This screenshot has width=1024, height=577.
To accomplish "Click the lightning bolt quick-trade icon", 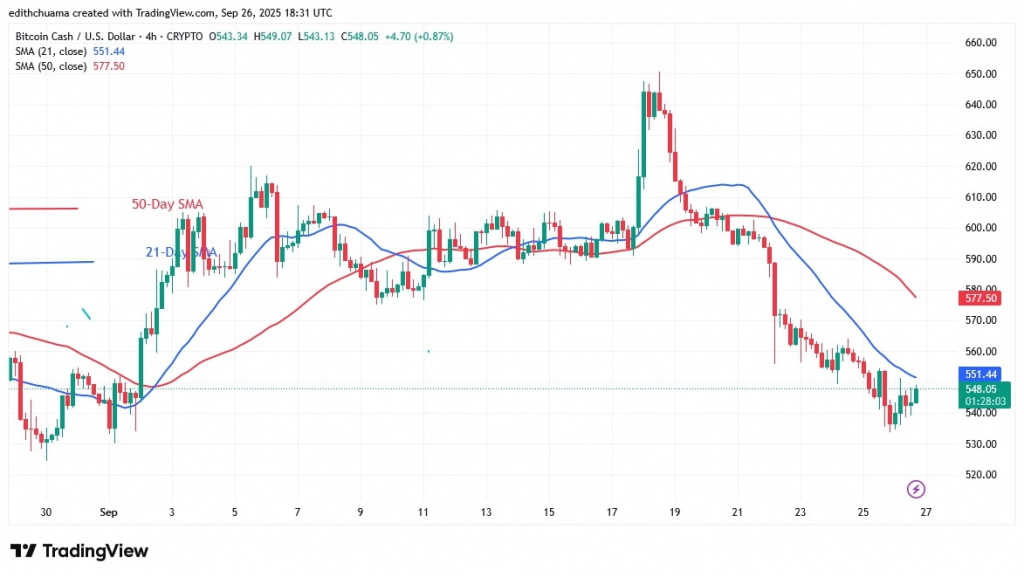I will (915, 489).
